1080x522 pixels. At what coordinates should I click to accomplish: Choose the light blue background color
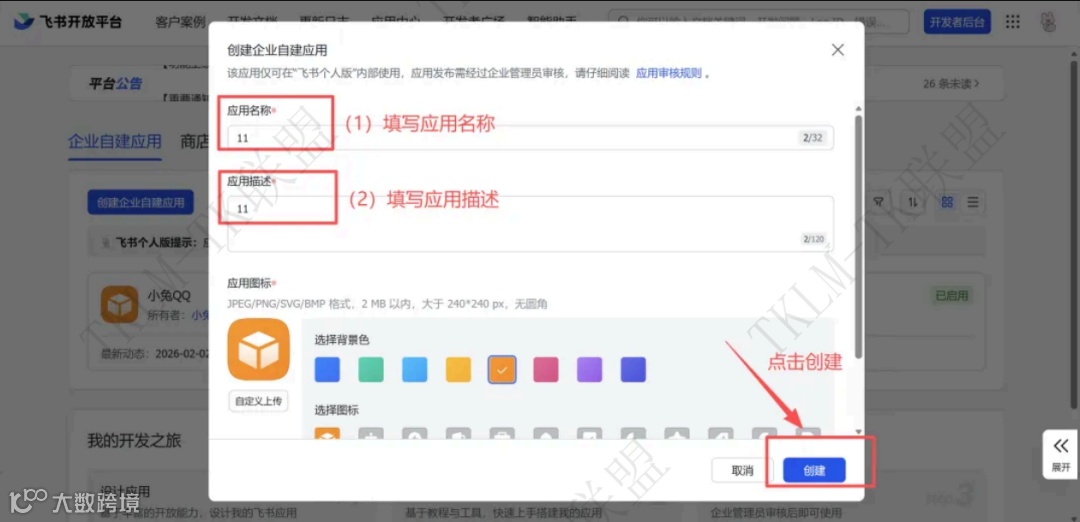point(415,370)
